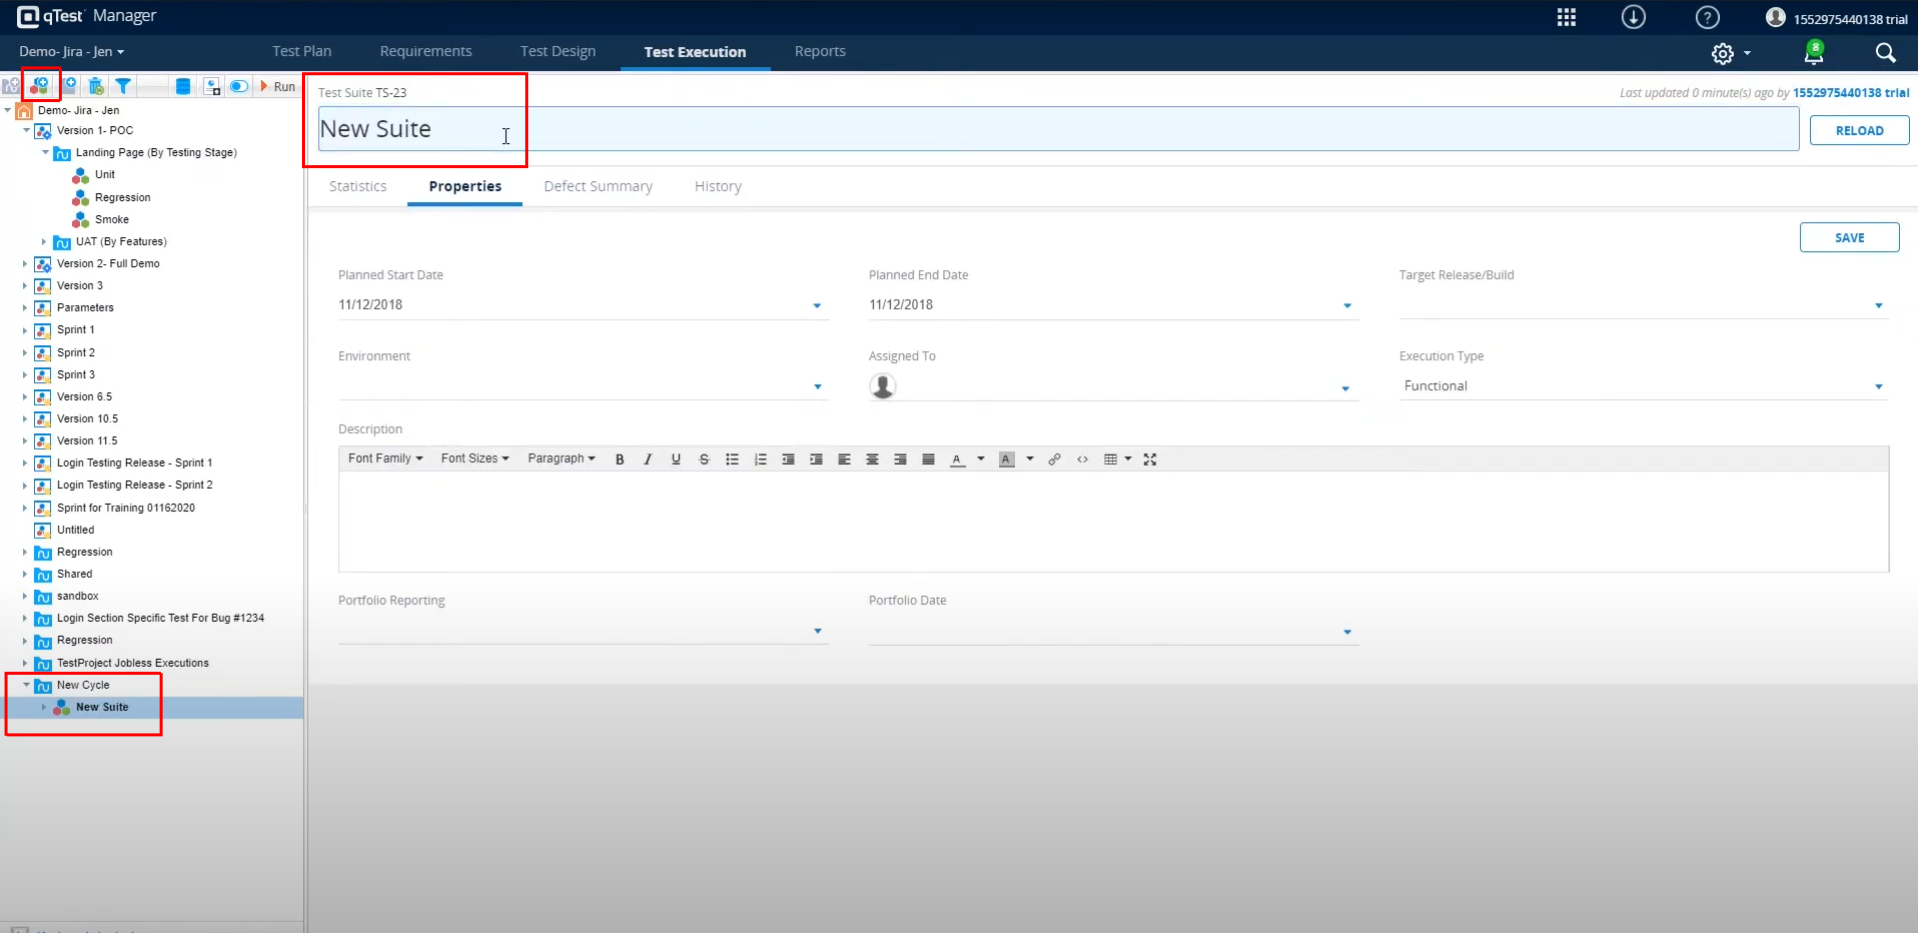The image size is (1918, 933).
Task: Click the search magnifier icon
Action: pos(1885,53)
